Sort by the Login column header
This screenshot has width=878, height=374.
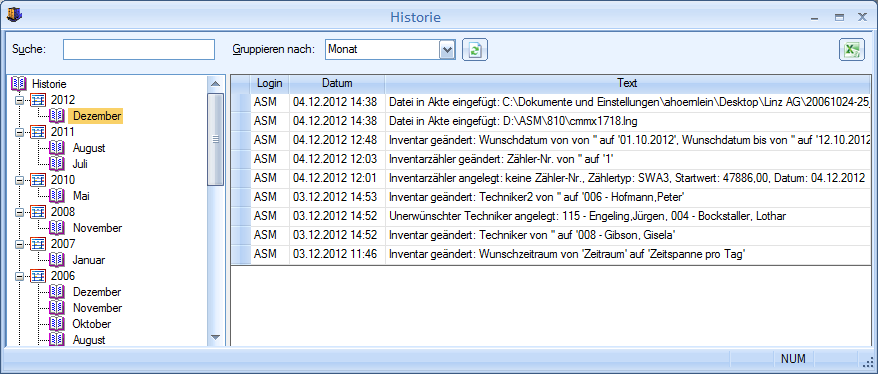(270, 83)
